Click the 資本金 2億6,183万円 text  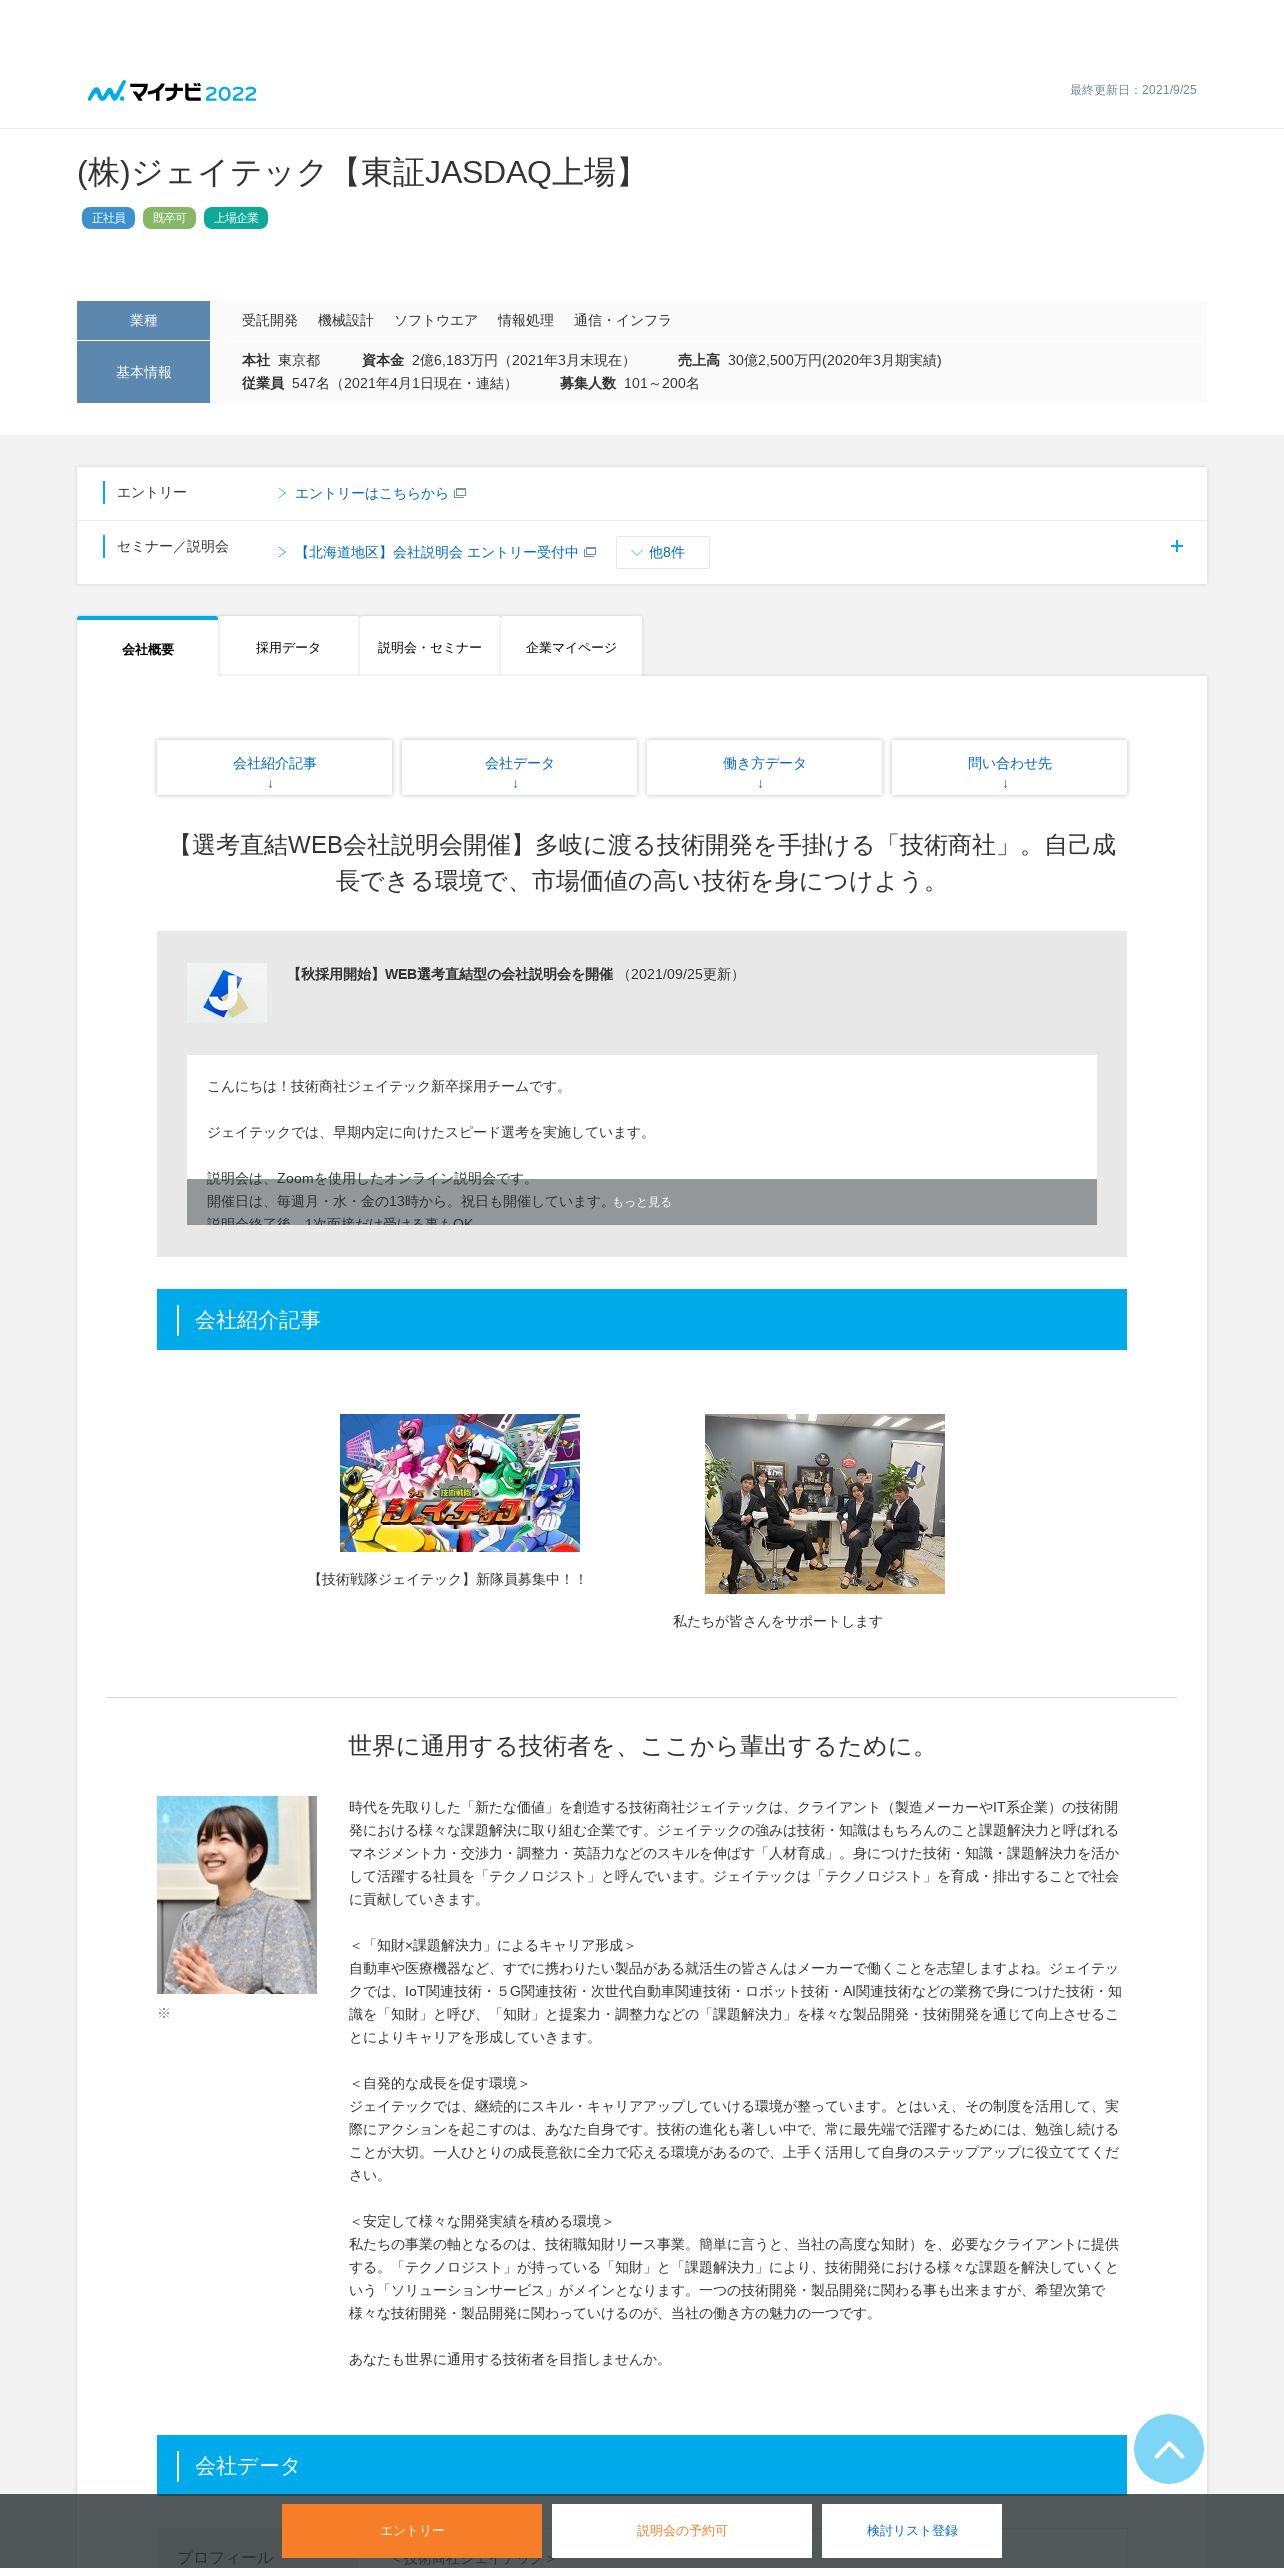pyautogui.click(x=499, y=360)
